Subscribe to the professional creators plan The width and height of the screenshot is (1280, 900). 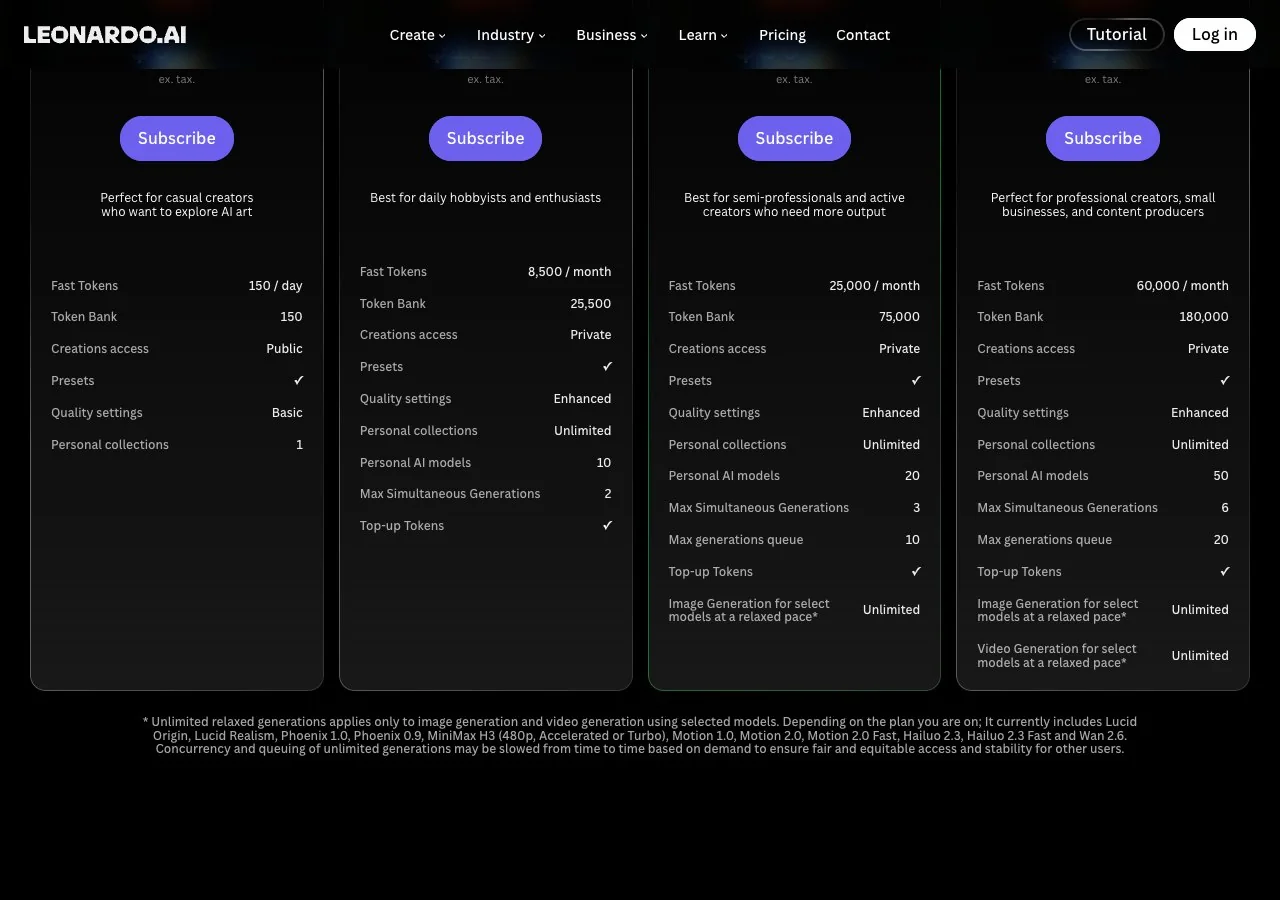point(1103,138)
